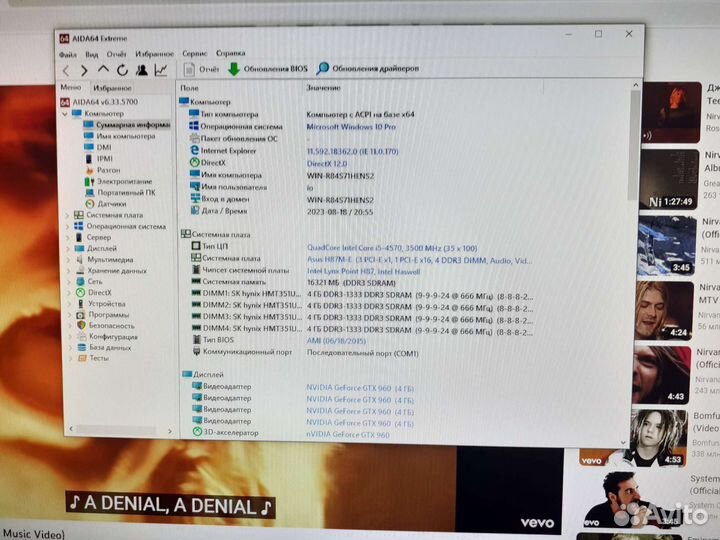Open the DirectX 12.0 value link
The image size is (720, 540).
[x=327, y=163]
